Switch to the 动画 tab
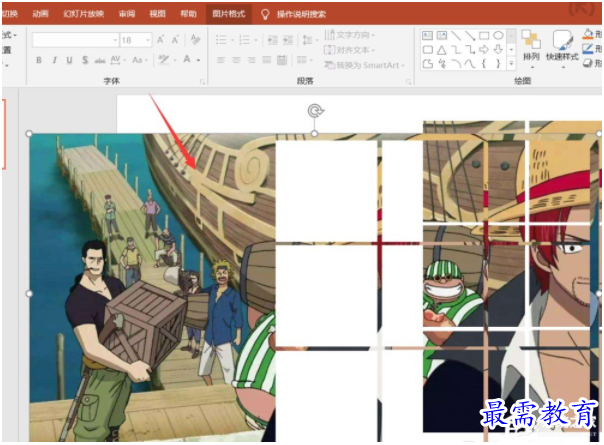604x445 pixels. (40, 14)
